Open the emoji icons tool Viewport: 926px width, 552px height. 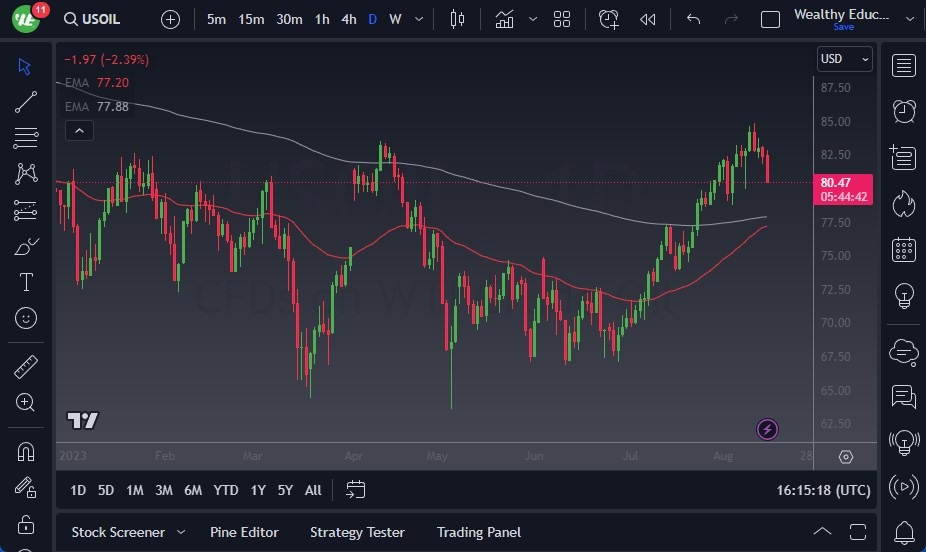tap(26, 318)
